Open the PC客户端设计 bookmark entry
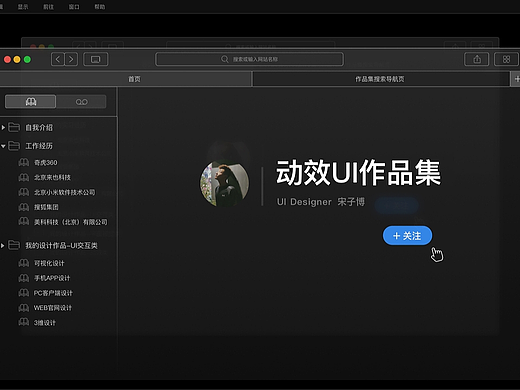 pos(53,293)
